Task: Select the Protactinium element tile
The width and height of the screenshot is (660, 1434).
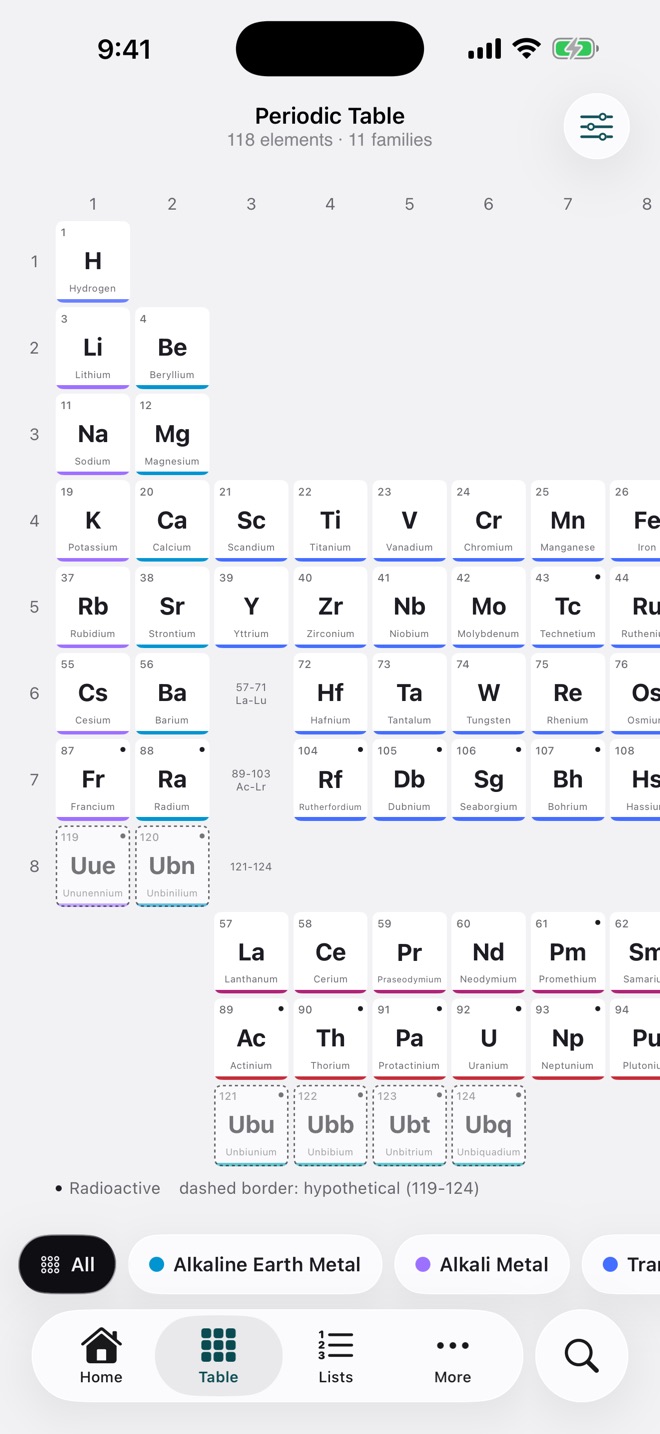Action: pyautogui.click(x=409, y=1039)
